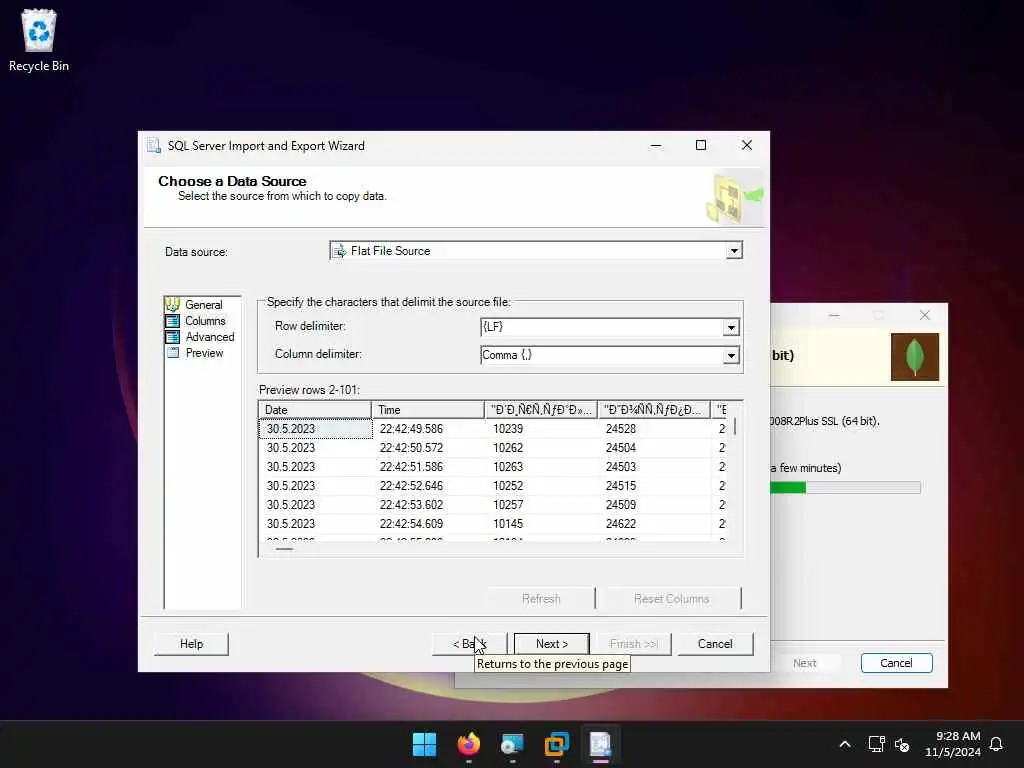Open the disc installer taskbar app
The width and height of the screenshot is (1024, 768).
click(512, 744)
